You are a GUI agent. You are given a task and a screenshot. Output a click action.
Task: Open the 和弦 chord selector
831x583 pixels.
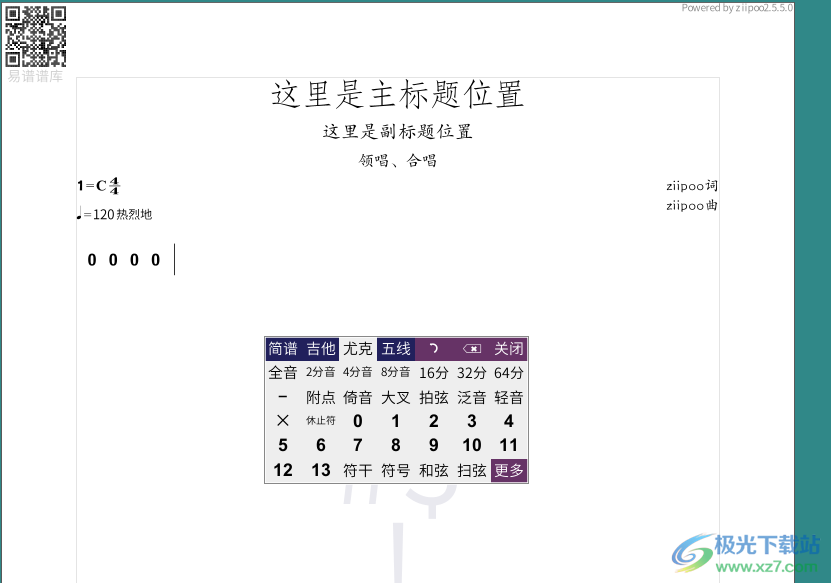[432, 469]
